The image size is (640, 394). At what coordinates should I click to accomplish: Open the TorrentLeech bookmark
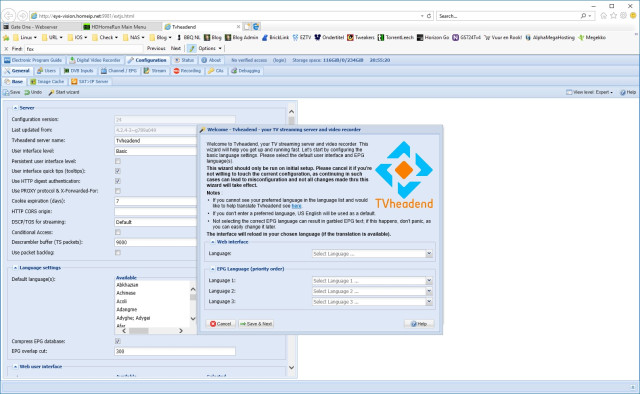(x=396, y=38)
